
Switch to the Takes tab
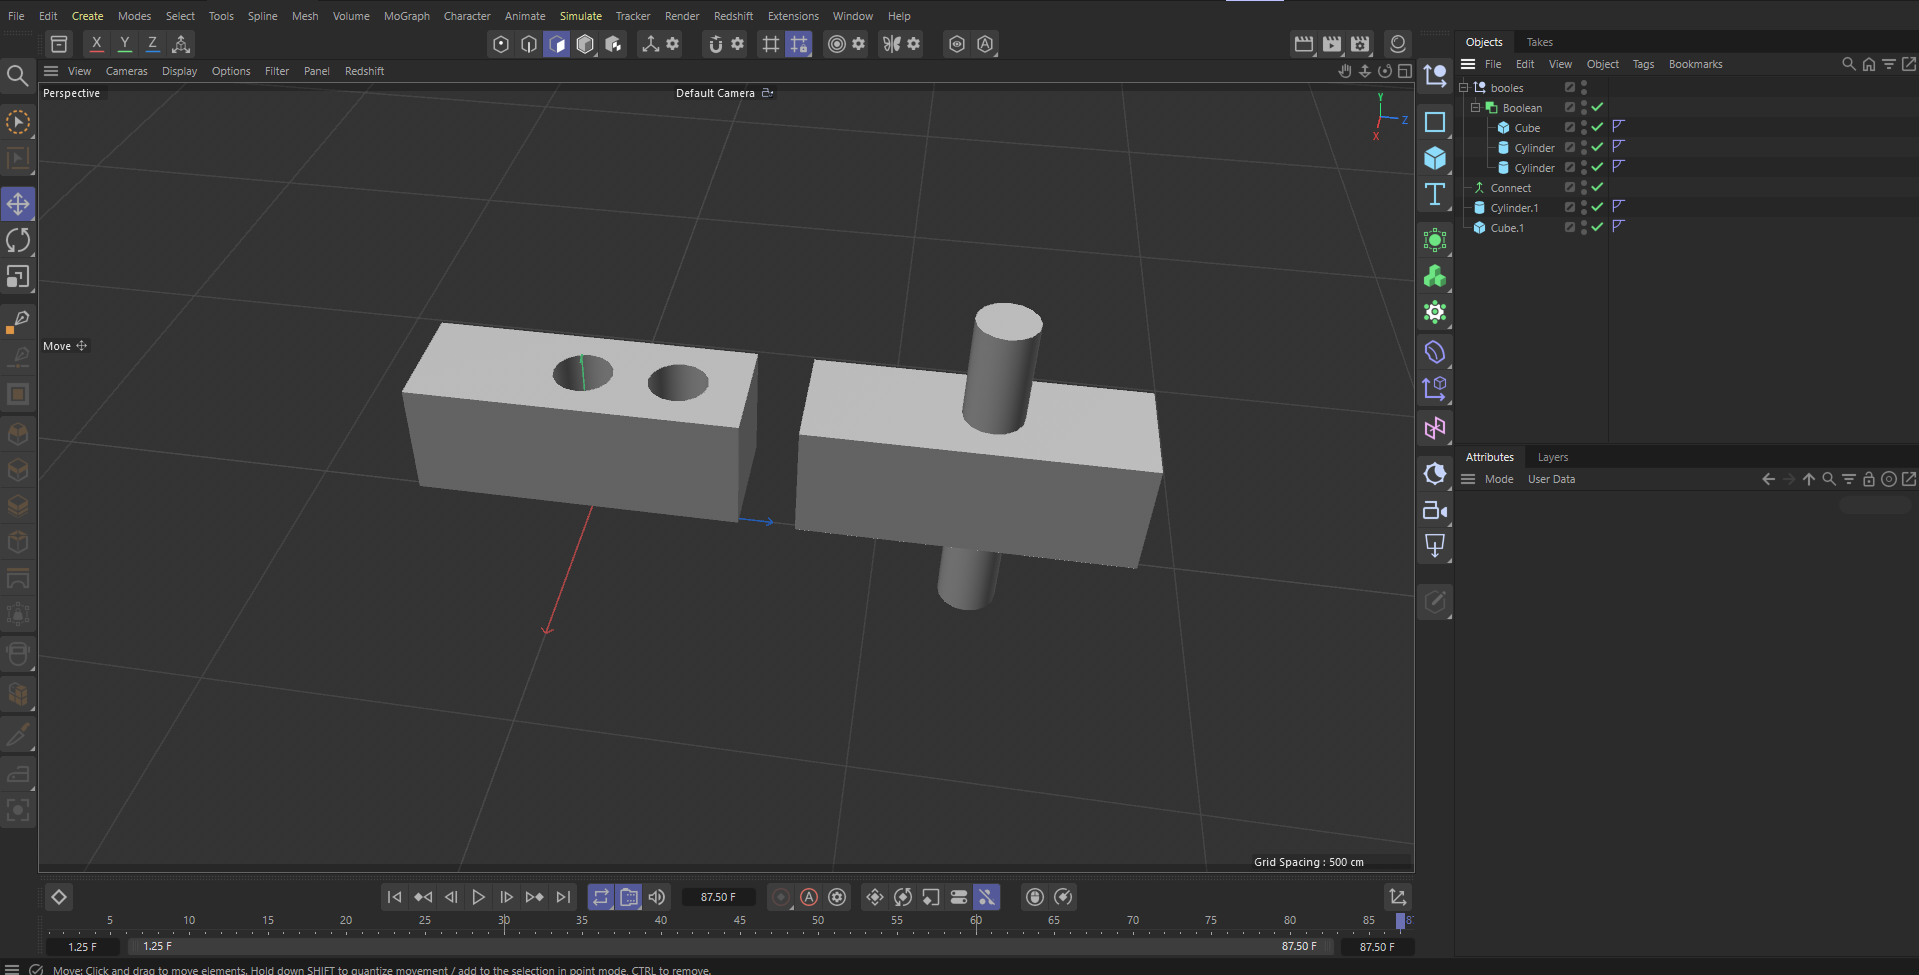(1539, 41)
